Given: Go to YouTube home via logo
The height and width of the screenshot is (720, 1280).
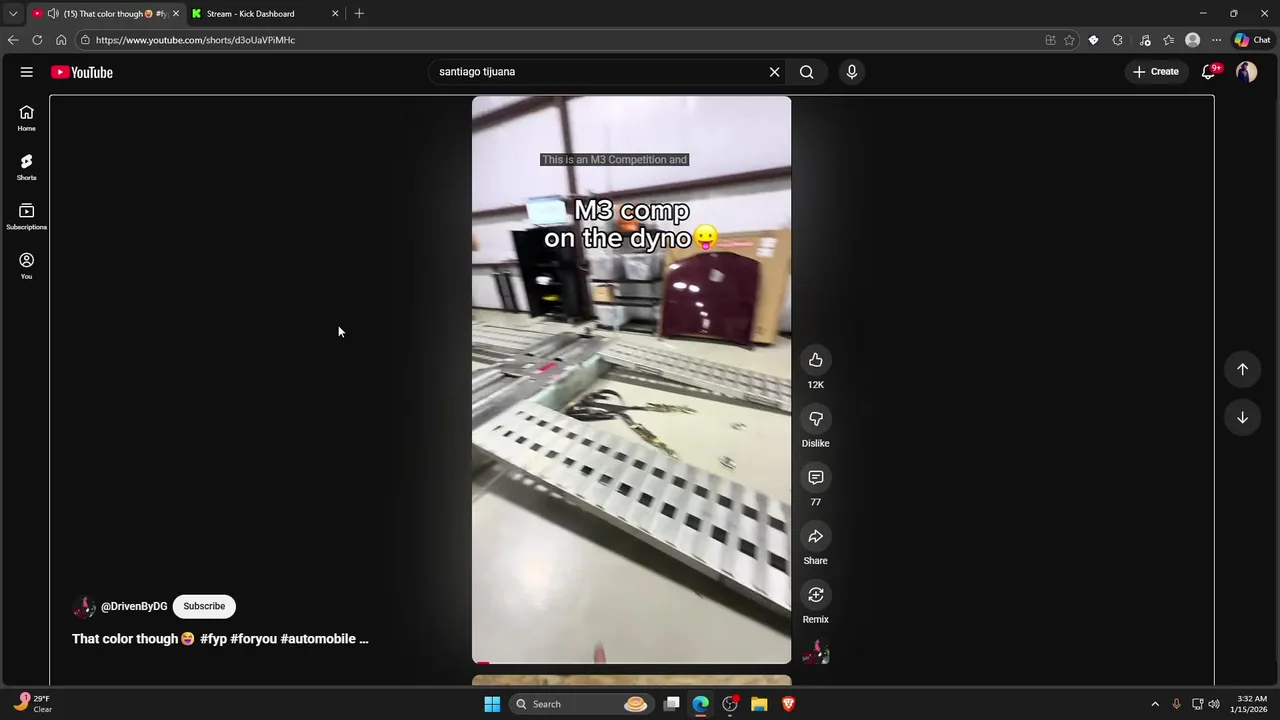Looking at the screenshot, I should tap(82, 72).
